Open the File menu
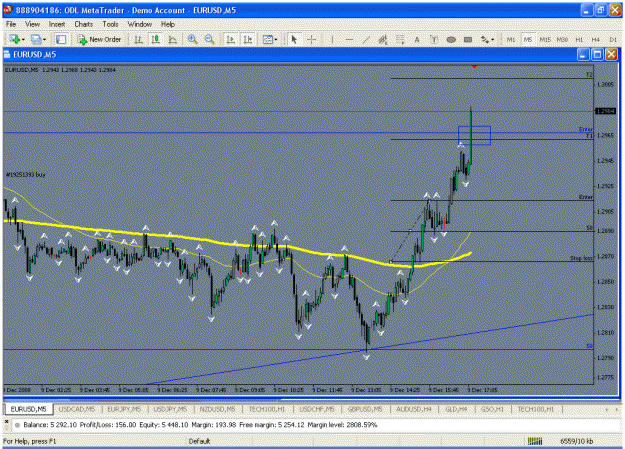 coord(11,24)
